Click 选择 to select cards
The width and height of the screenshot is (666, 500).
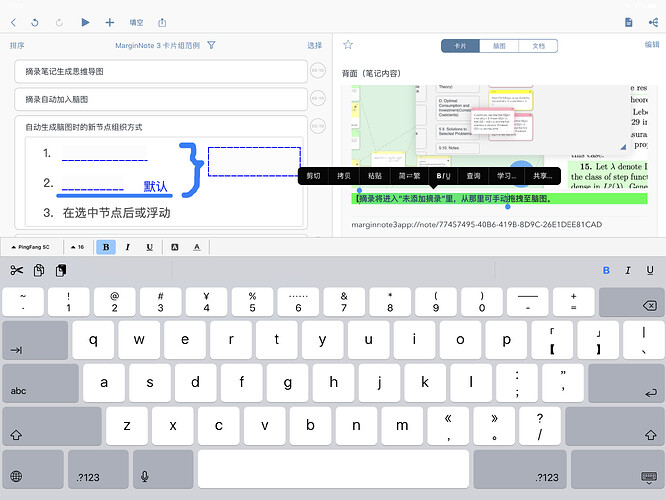pos(315,45)
